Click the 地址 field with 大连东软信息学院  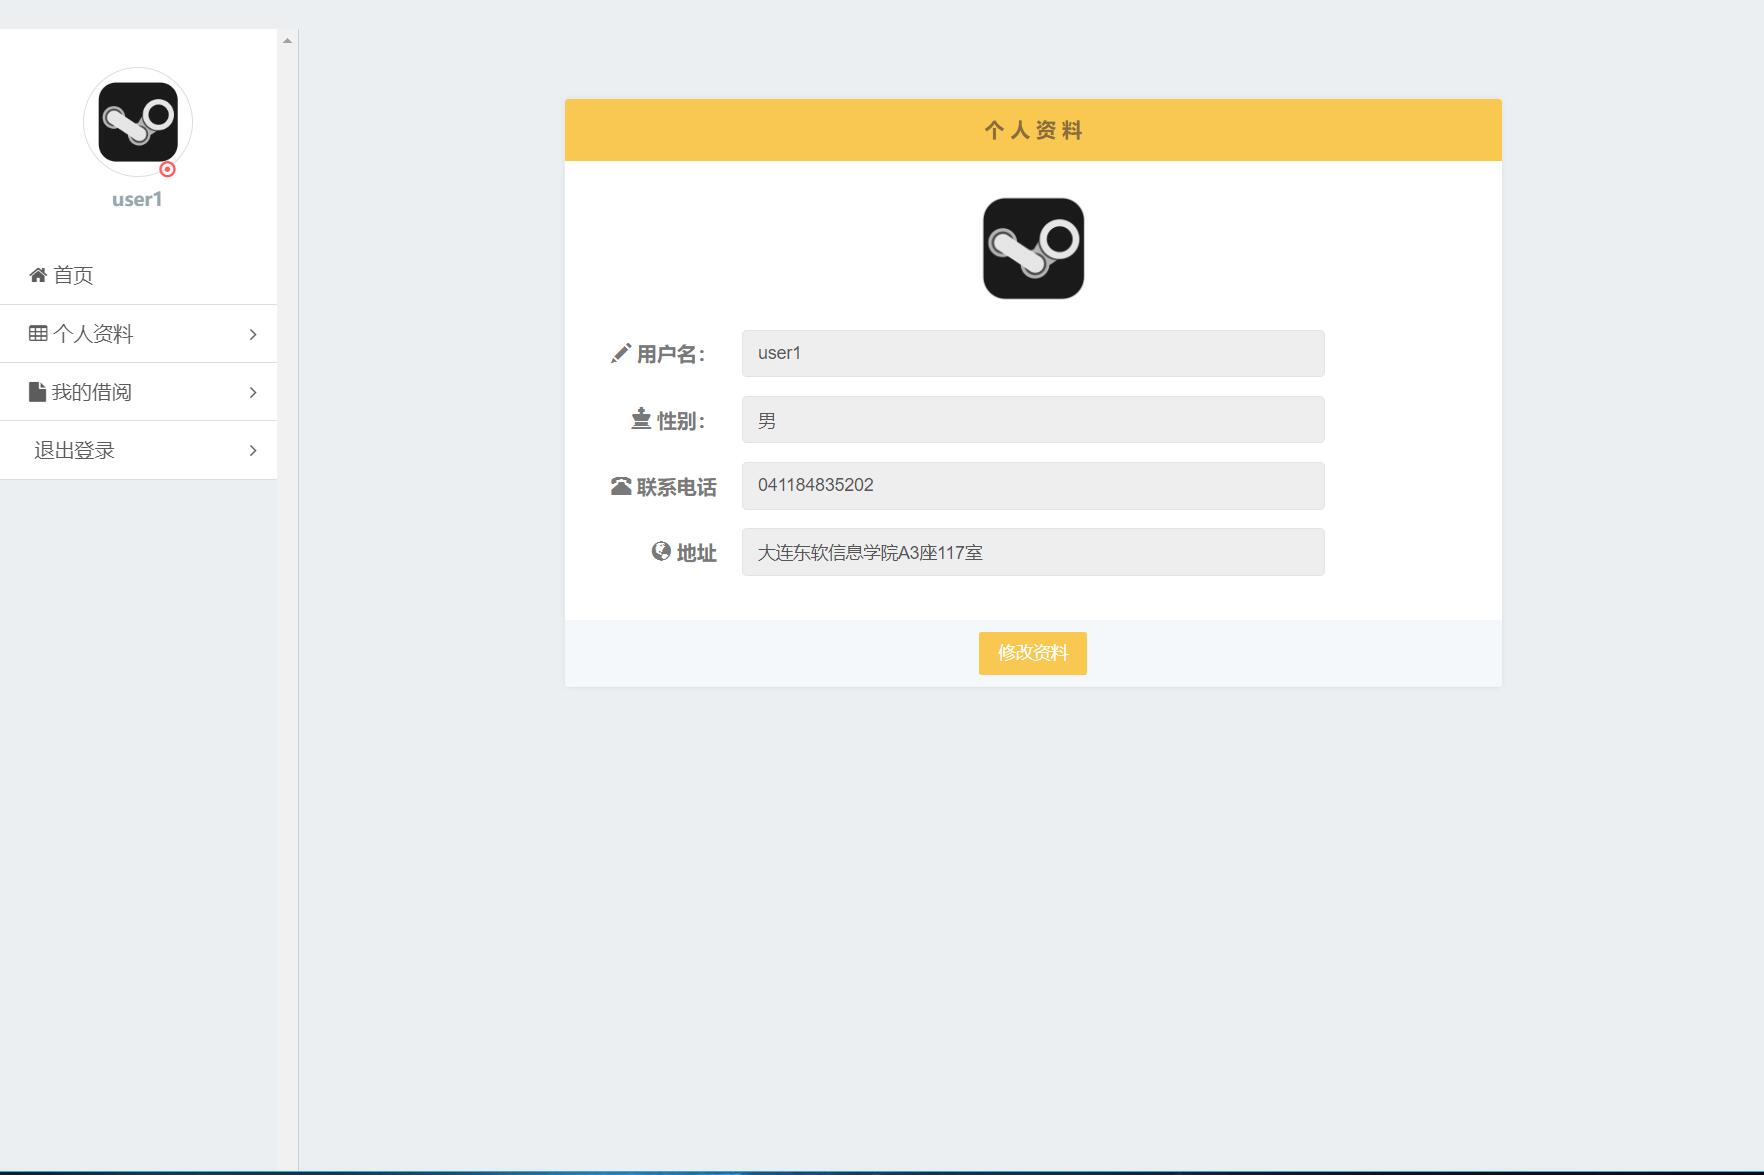click(x=1033, y=552)
